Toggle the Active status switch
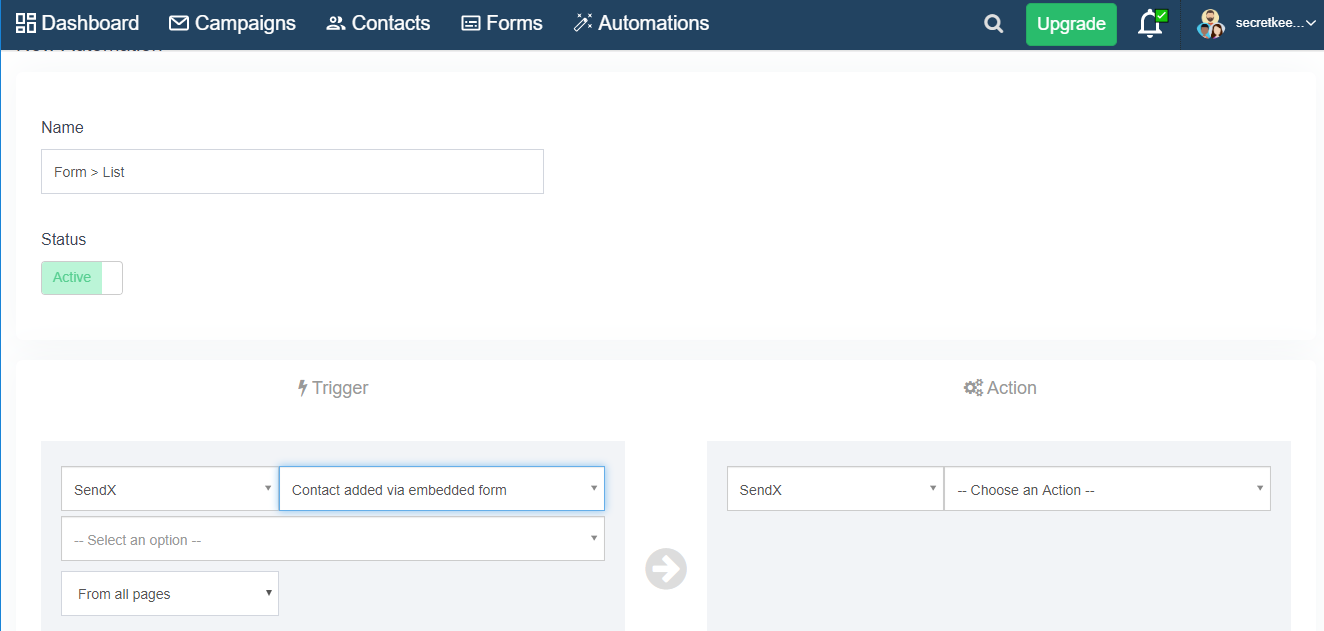Viewport: 1324px width, 631px height. point(82,278)
